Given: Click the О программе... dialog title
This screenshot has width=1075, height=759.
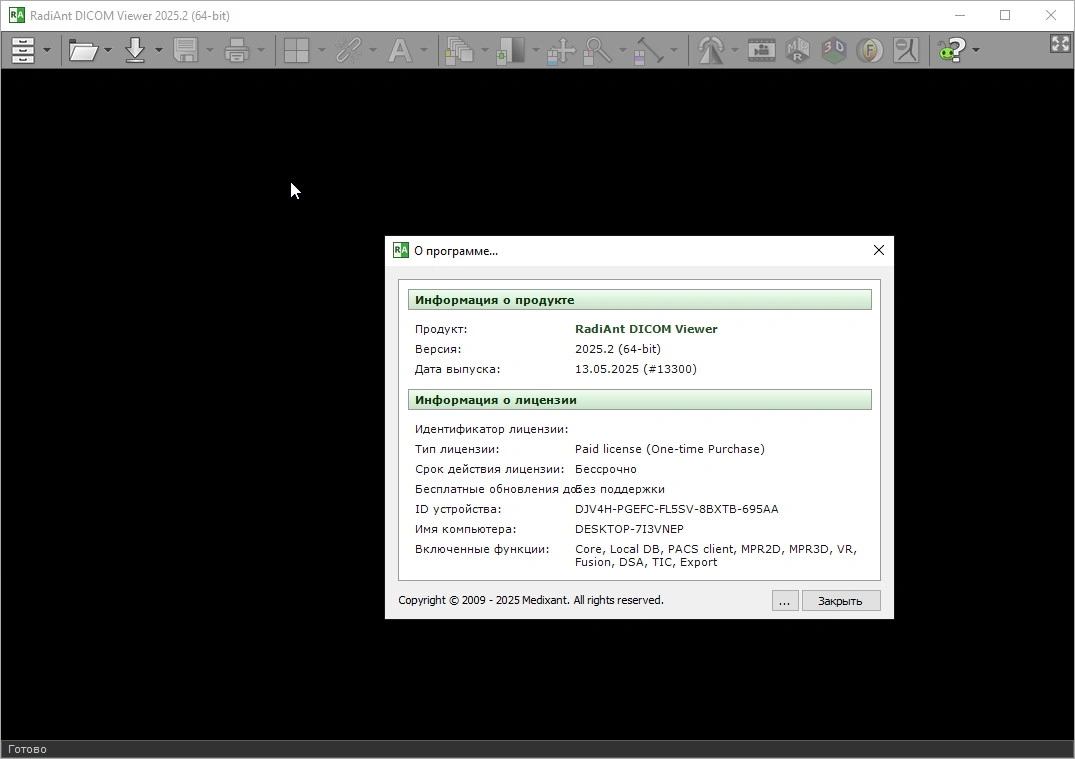Looking at the screenshot, I should point(455,251).
